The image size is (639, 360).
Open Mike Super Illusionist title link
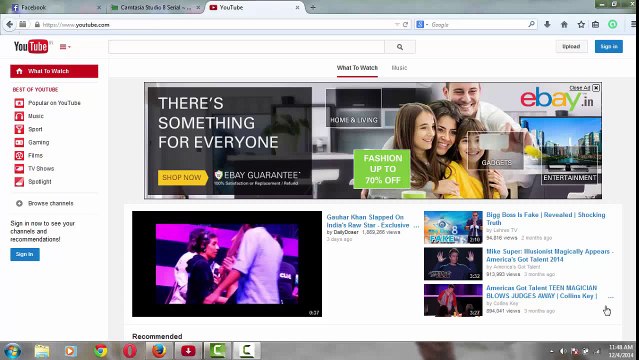549,255
